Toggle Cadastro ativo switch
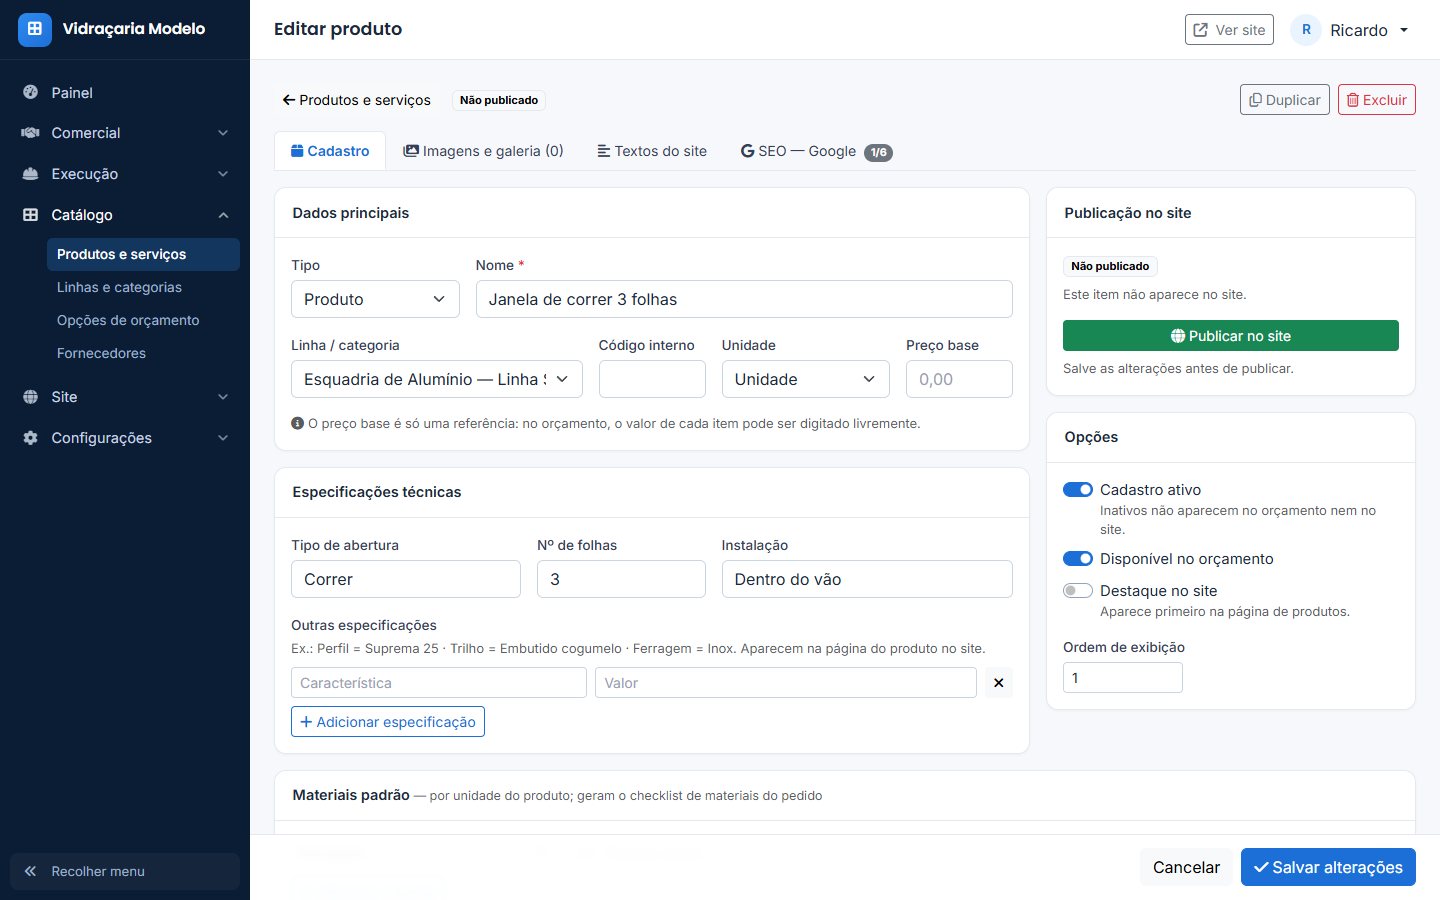This screenshot has width=1440, height=900. tap(1077, 489)
